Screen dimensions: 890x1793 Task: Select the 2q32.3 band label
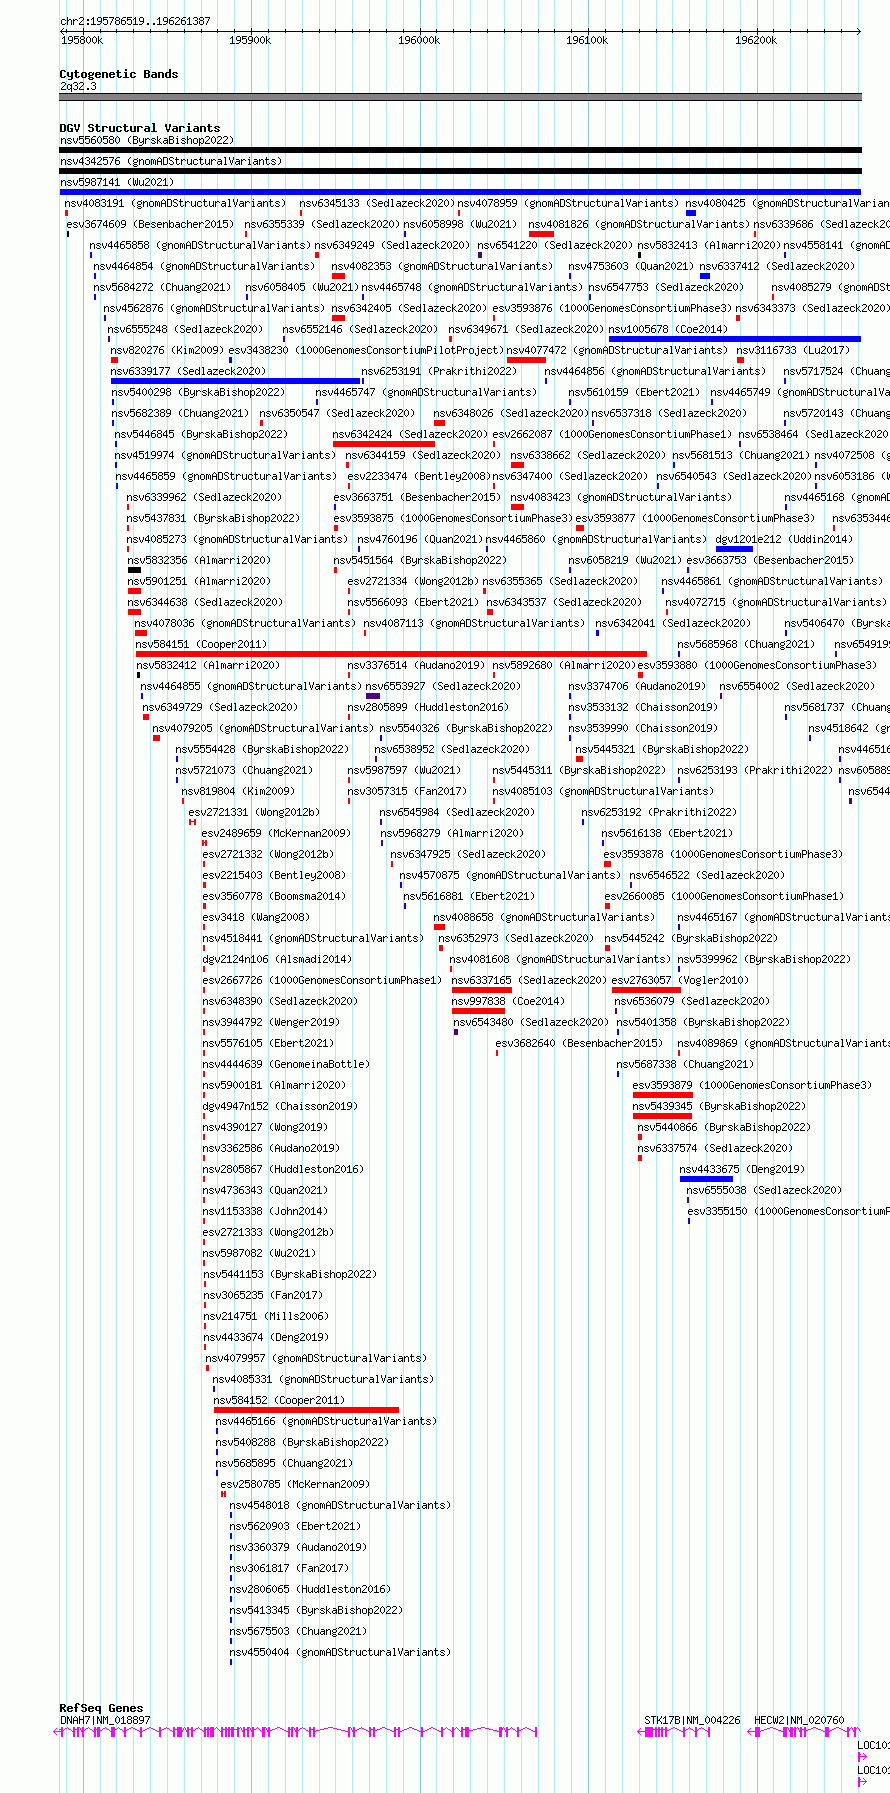point(79,87)
